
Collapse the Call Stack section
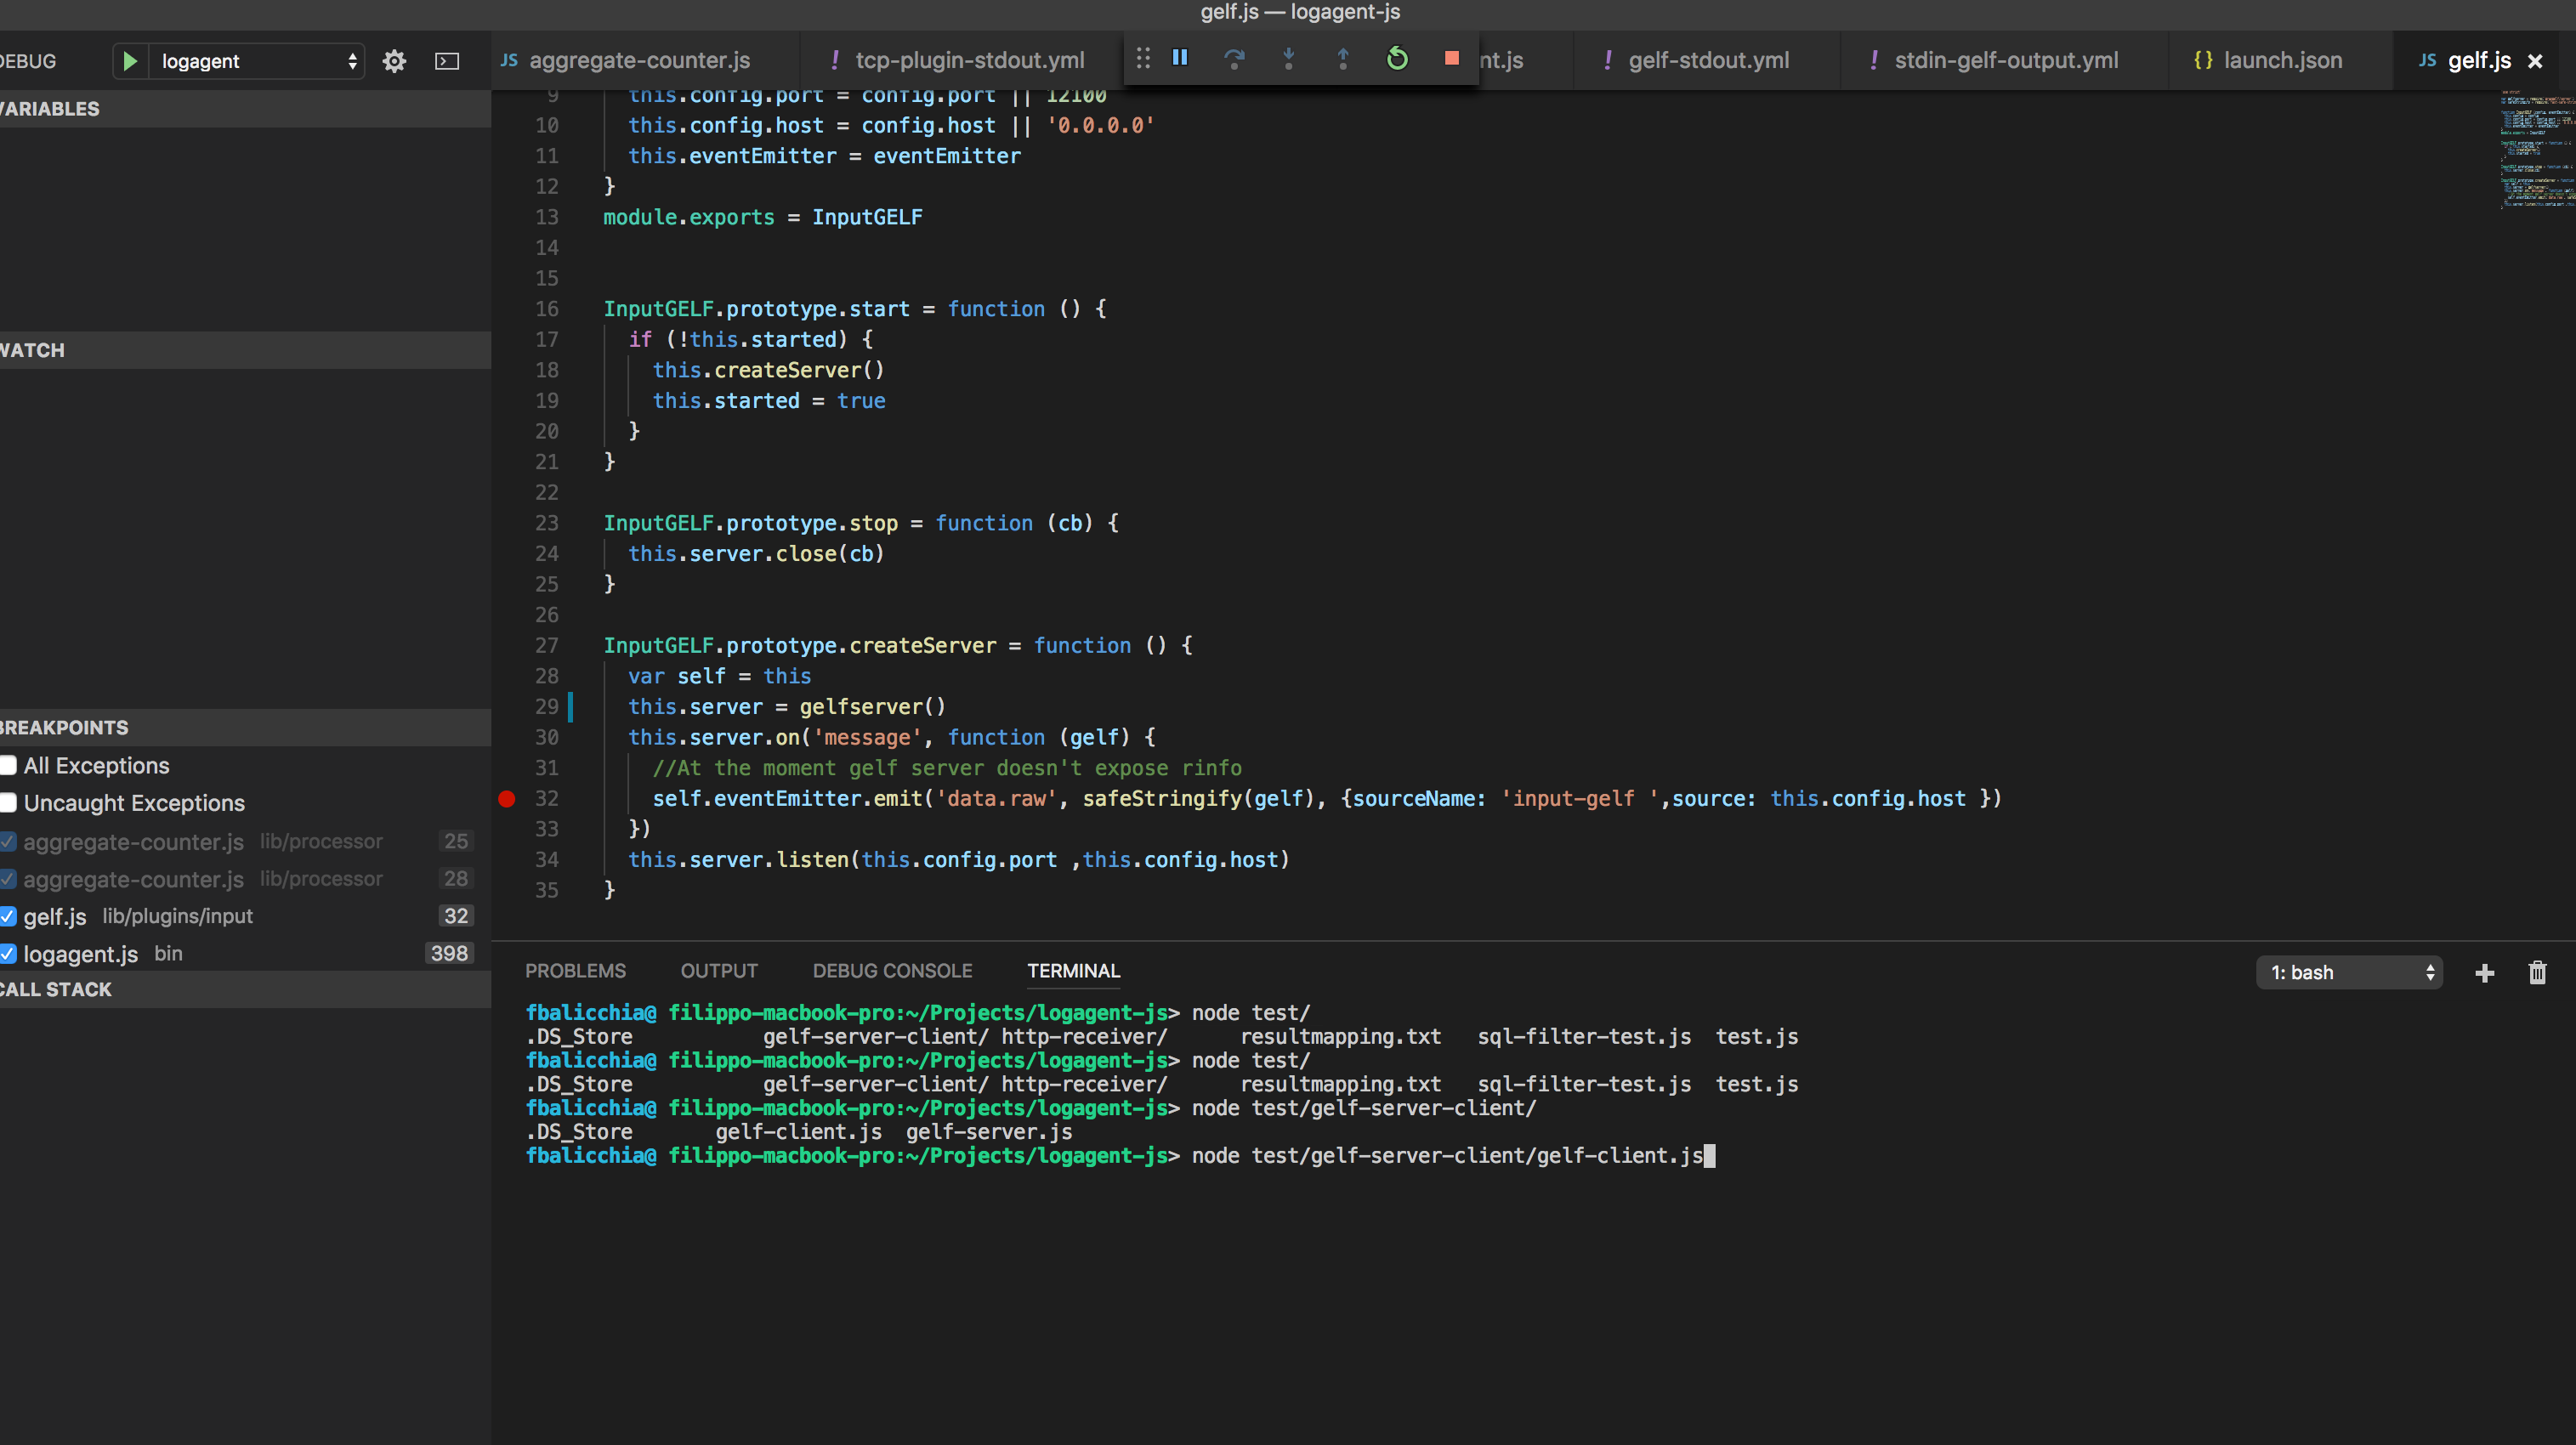[245, 989]
